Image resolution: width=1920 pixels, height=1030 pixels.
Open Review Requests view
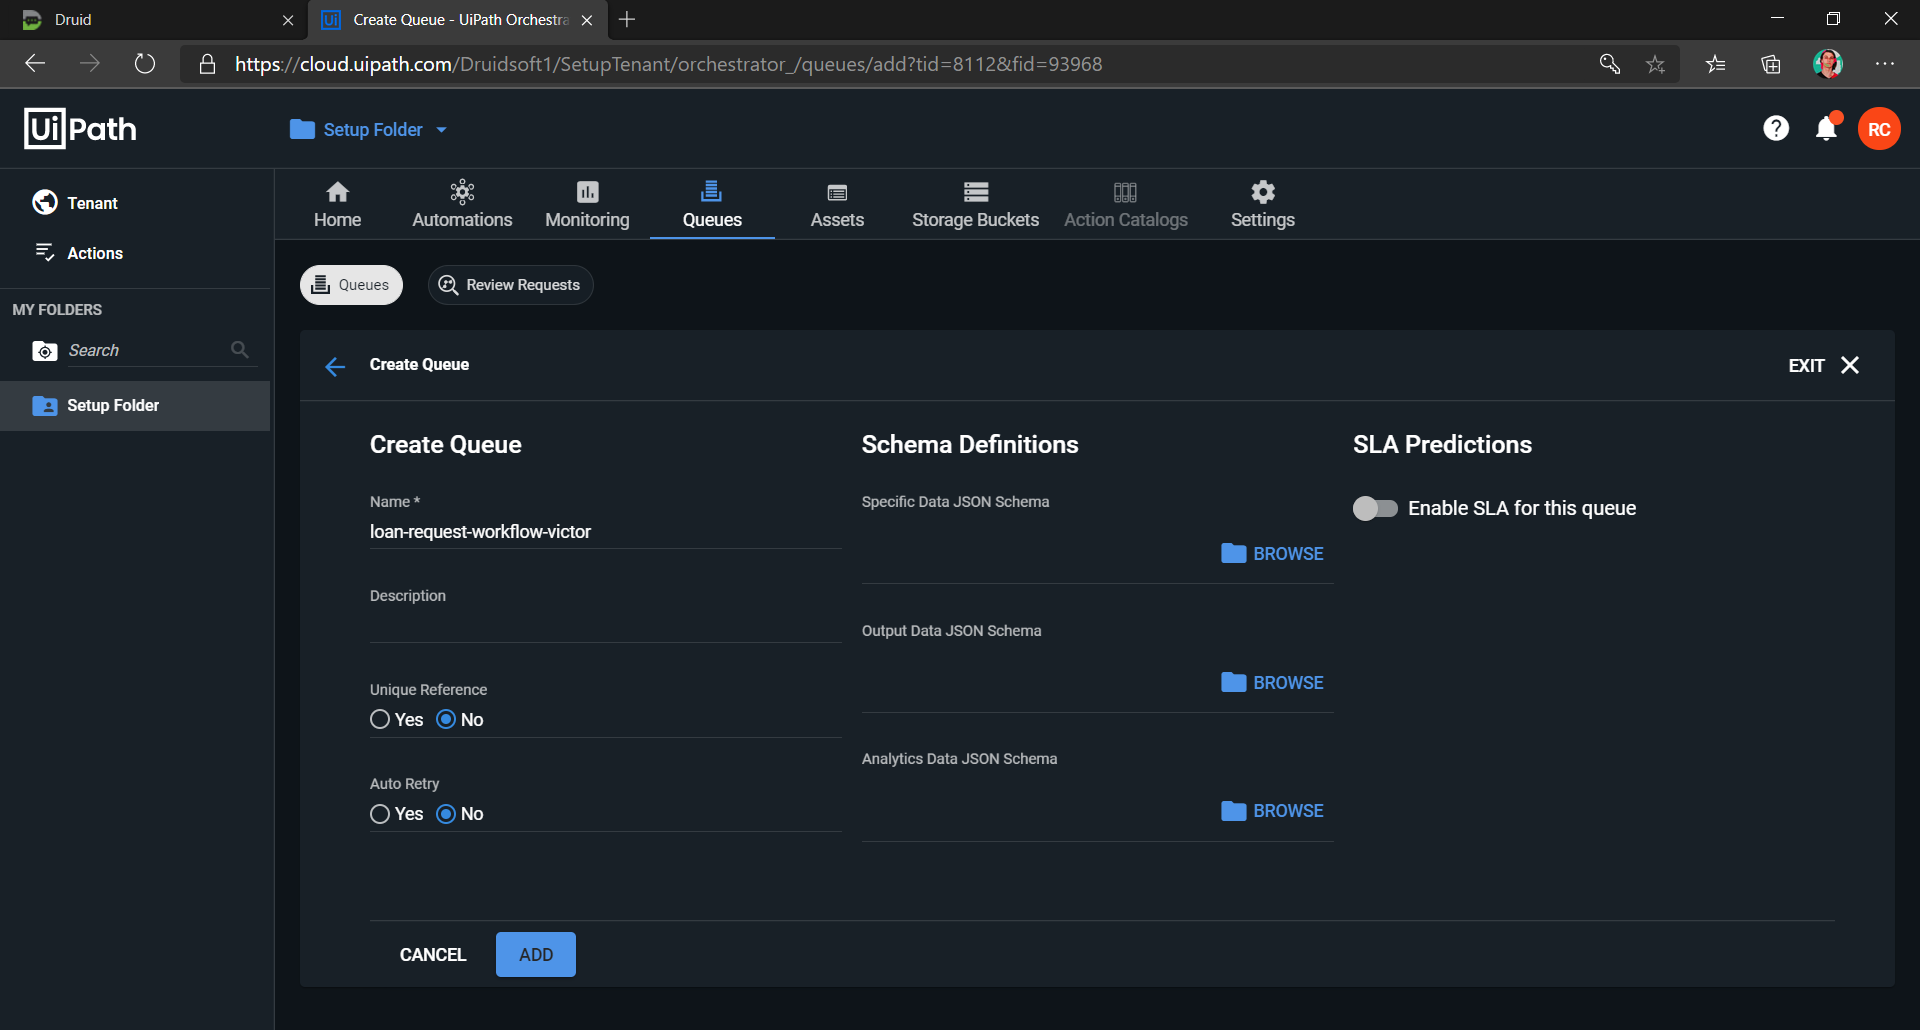pos(510,285)
